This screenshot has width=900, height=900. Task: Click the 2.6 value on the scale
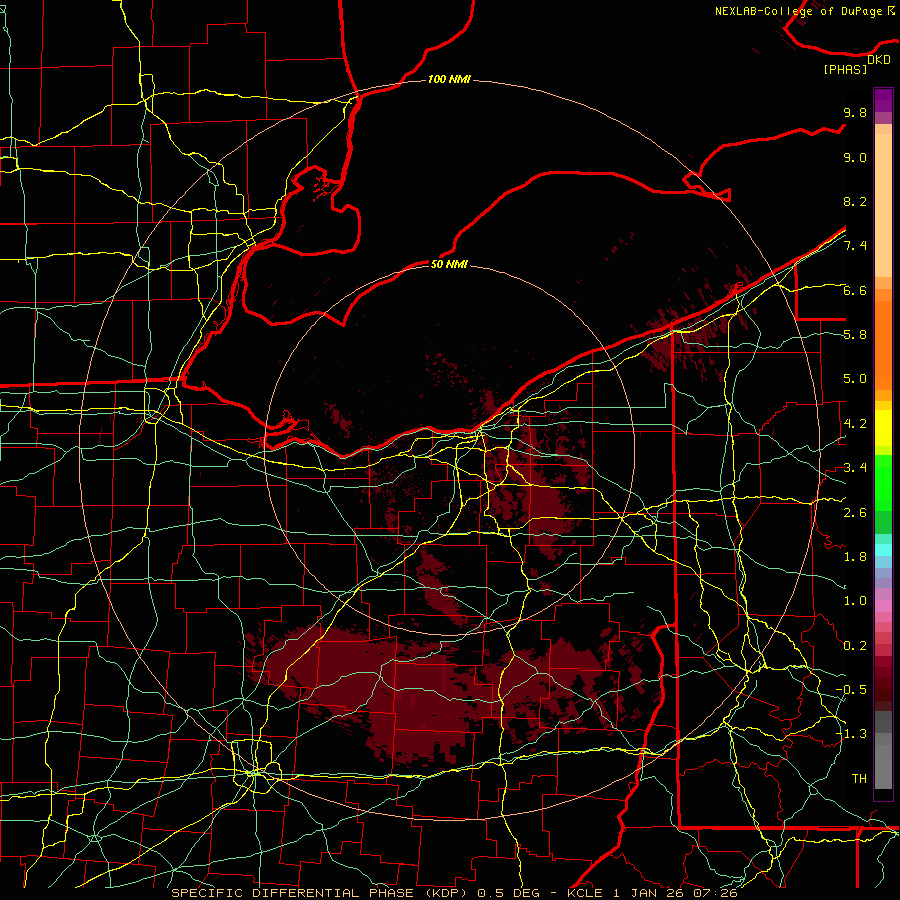tap(855, 513)
